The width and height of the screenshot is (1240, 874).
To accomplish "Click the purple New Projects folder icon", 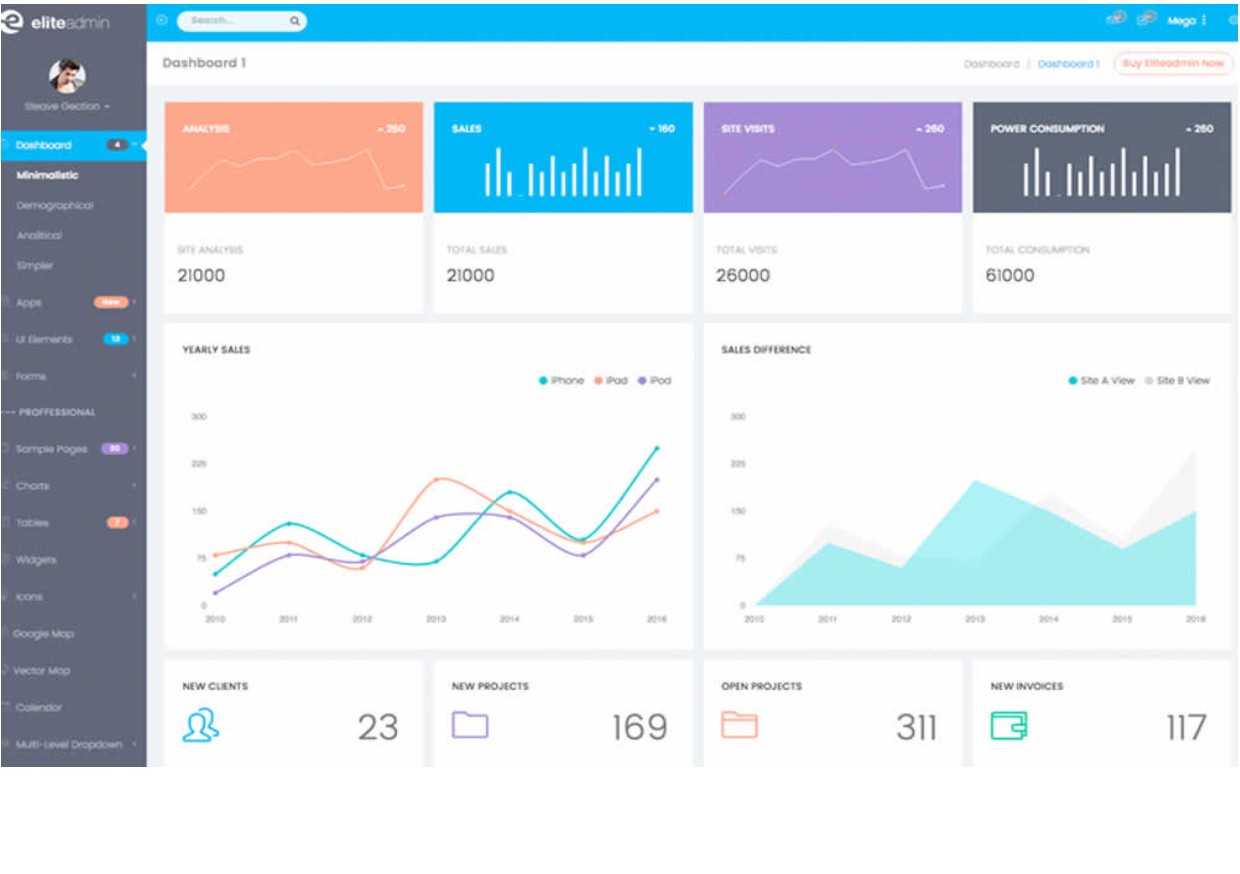I will pos(470,724).
